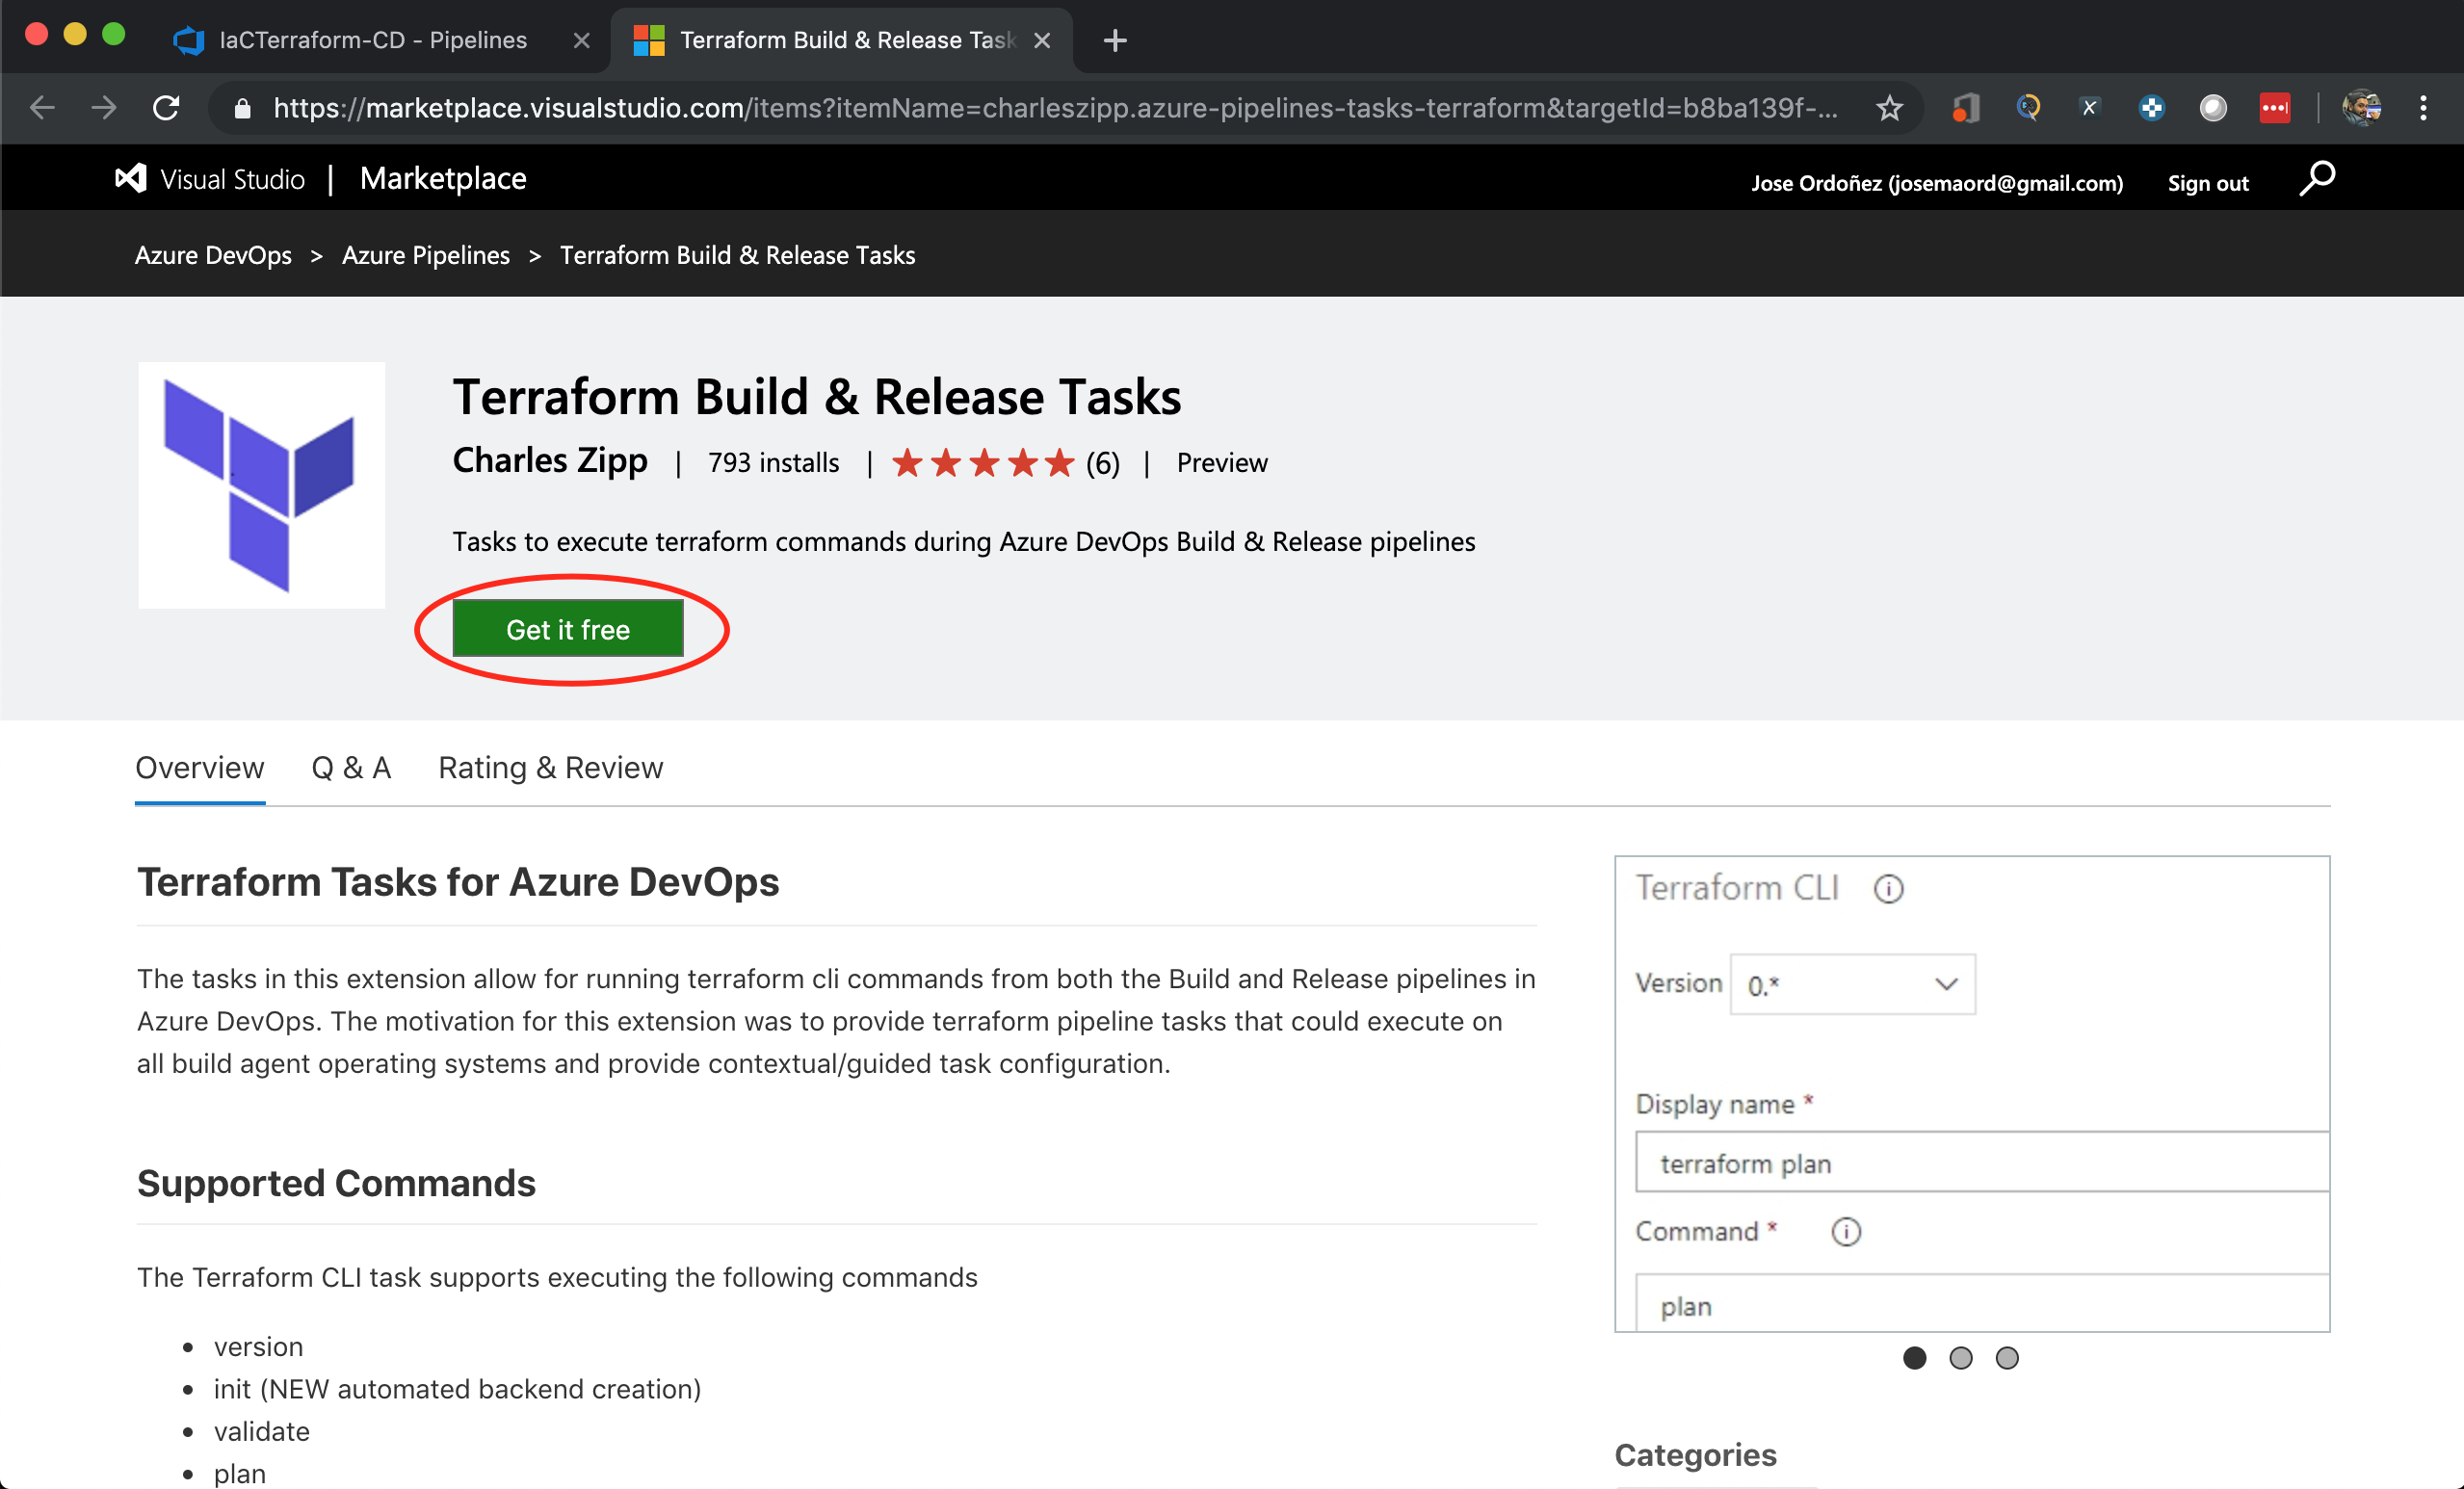Select the second carousel dot
2464x1489 pixels.
(x=1960, y=1357)
